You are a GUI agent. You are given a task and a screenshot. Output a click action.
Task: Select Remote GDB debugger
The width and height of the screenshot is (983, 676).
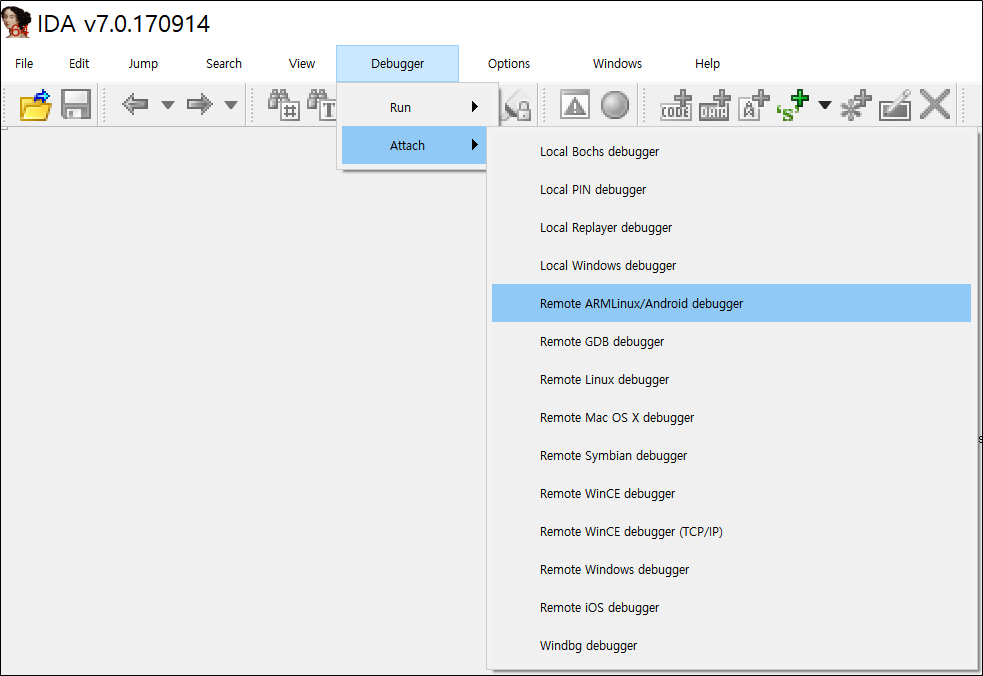pos(731,342)
